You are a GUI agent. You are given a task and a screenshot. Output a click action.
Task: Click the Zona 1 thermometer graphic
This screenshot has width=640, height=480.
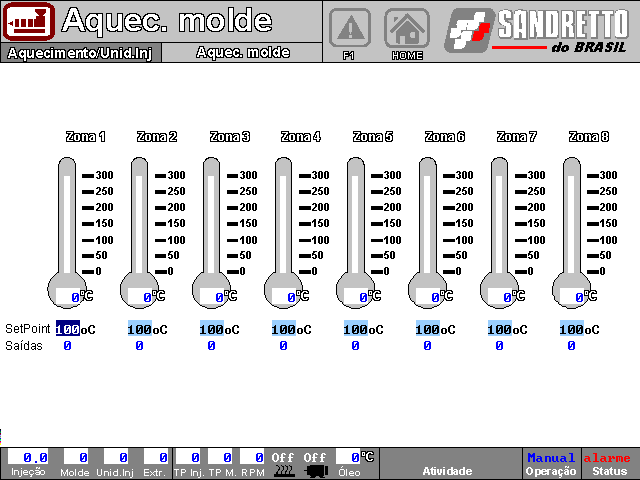(x=67, y=225)
